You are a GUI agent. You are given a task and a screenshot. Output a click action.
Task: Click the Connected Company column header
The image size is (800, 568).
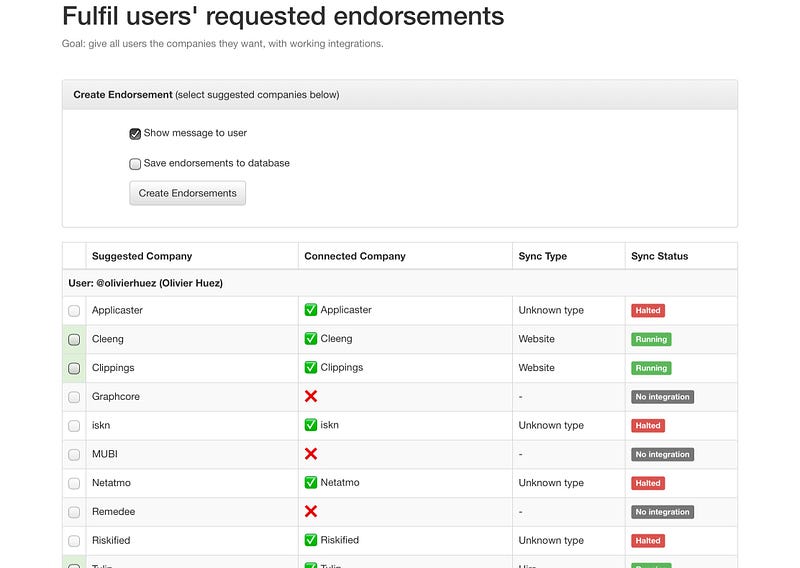[x=355, y=256]
